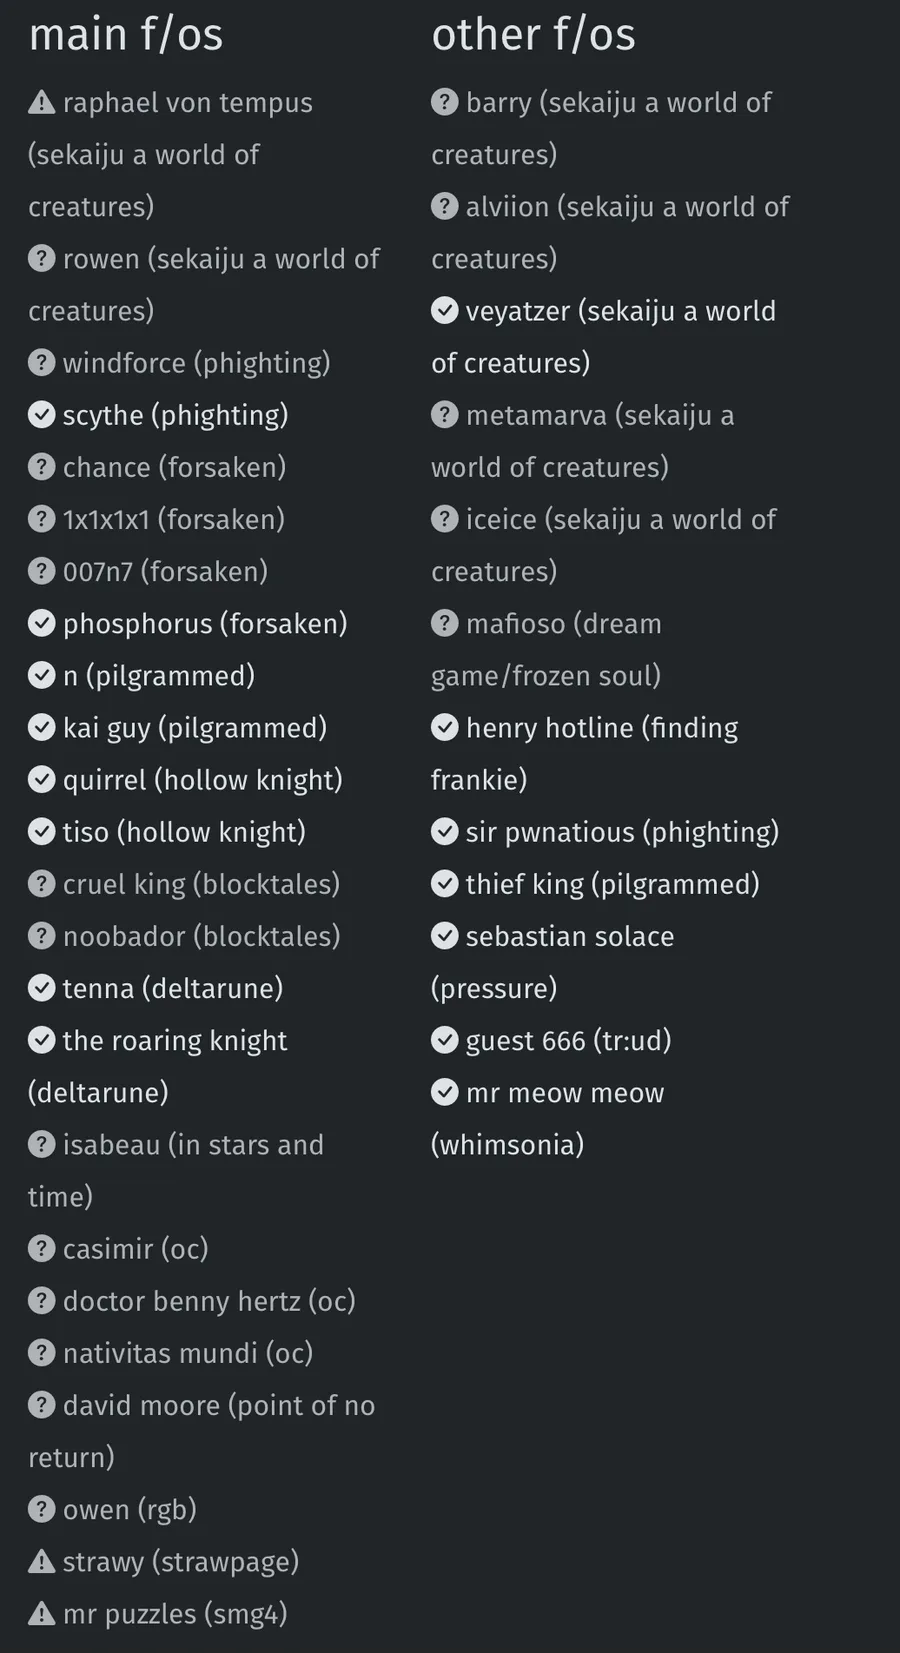
Task: Click the question icon next to 1x1x1x1
Action: tap(41, 518)
